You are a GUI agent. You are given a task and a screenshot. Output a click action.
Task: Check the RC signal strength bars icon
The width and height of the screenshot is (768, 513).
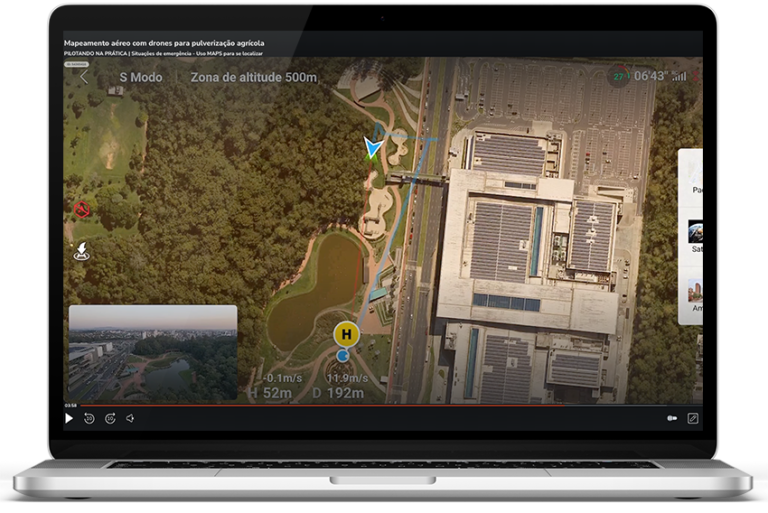[x=679, y=76]
